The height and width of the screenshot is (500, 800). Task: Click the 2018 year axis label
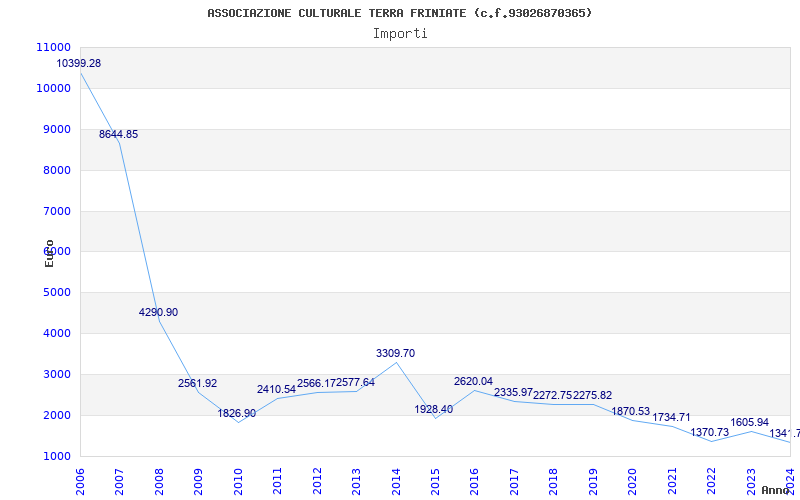(554, 482)
